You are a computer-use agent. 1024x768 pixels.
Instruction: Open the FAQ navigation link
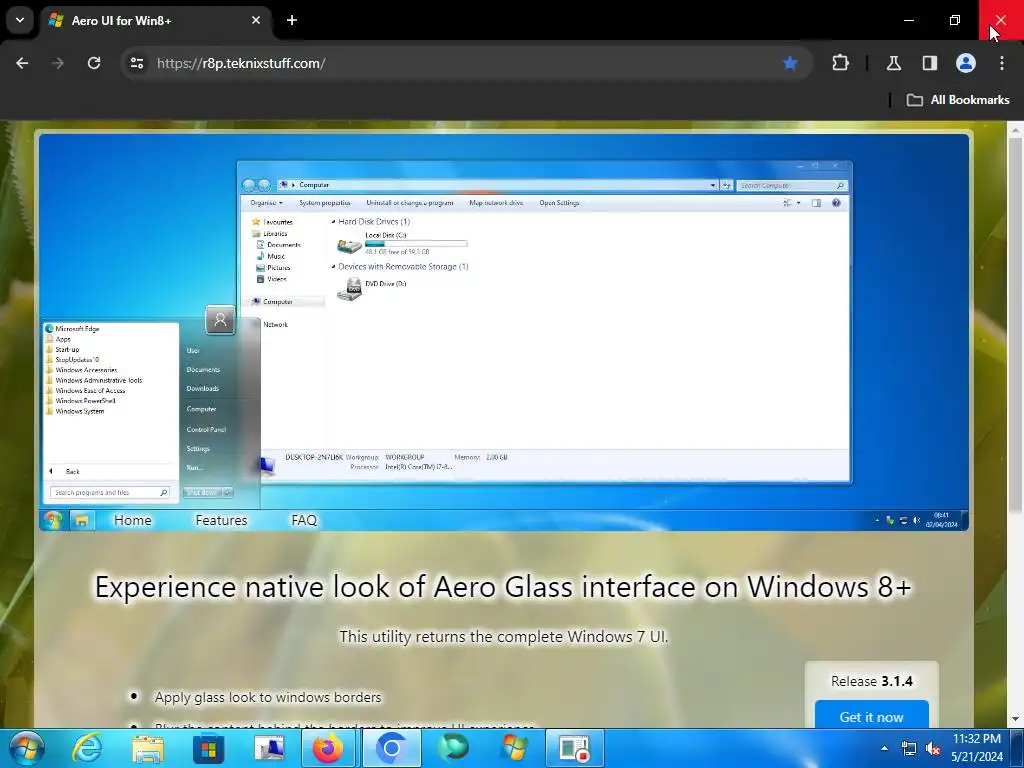point(304,520)
